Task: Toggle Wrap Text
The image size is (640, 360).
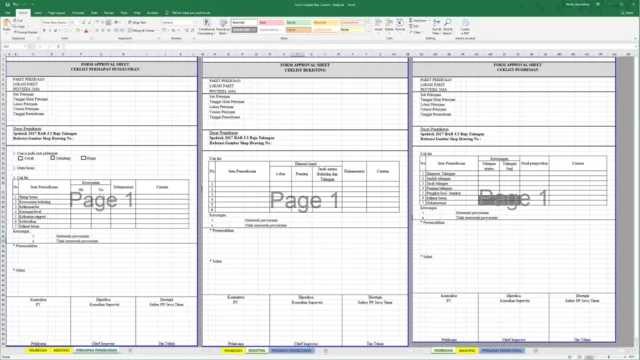Action: pos(137,22)
